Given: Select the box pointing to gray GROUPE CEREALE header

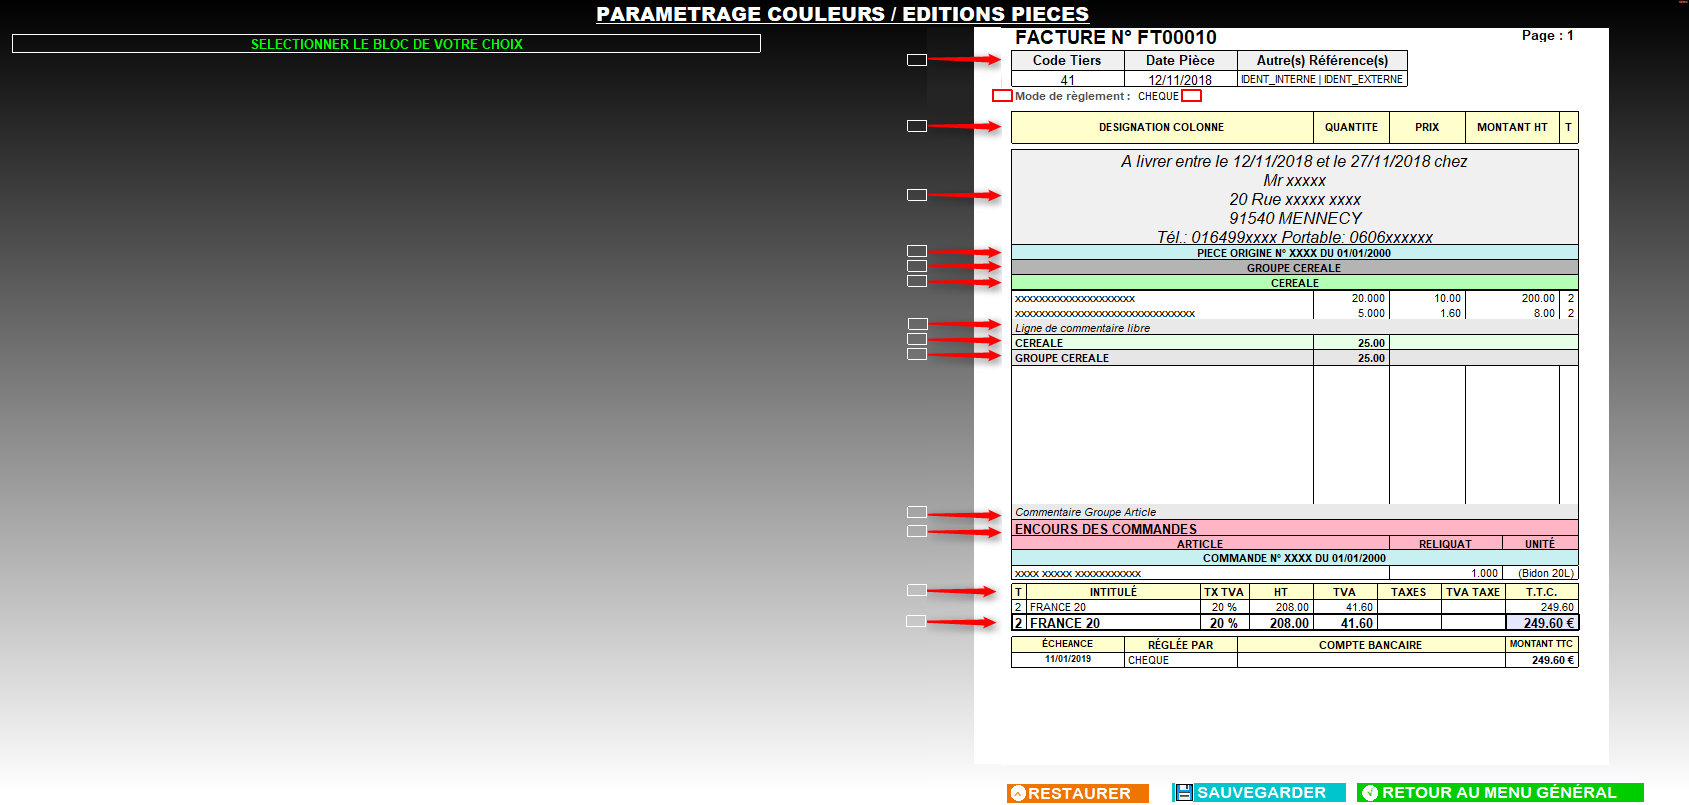Looking at the screenshot, I should [916, 266].
